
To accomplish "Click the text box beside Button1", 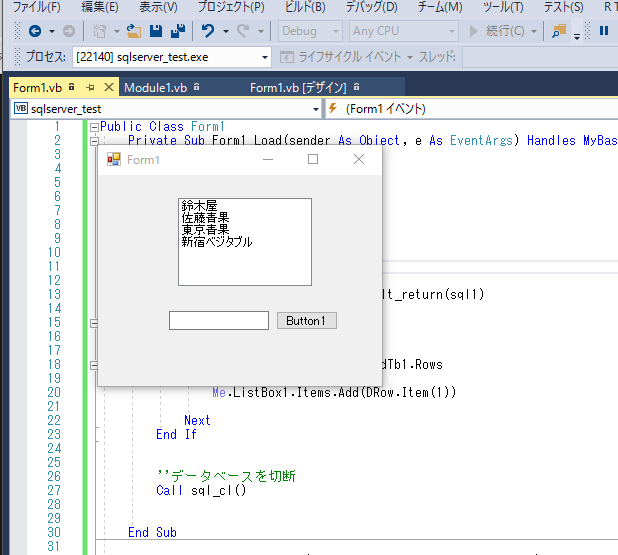I will coord(218,321).
